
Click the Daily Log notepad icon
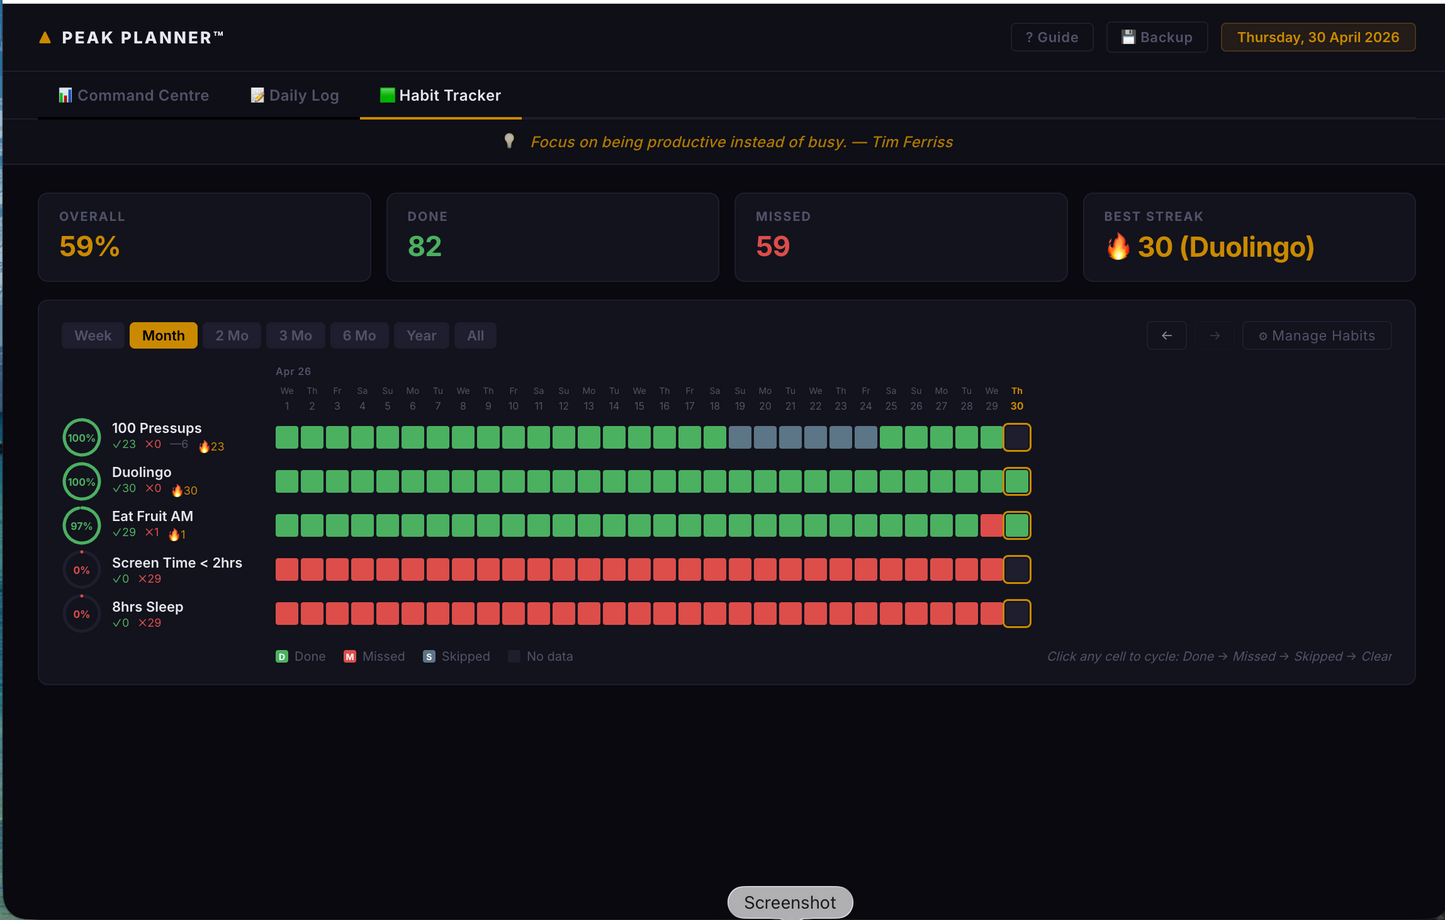[x=257, y=95]
